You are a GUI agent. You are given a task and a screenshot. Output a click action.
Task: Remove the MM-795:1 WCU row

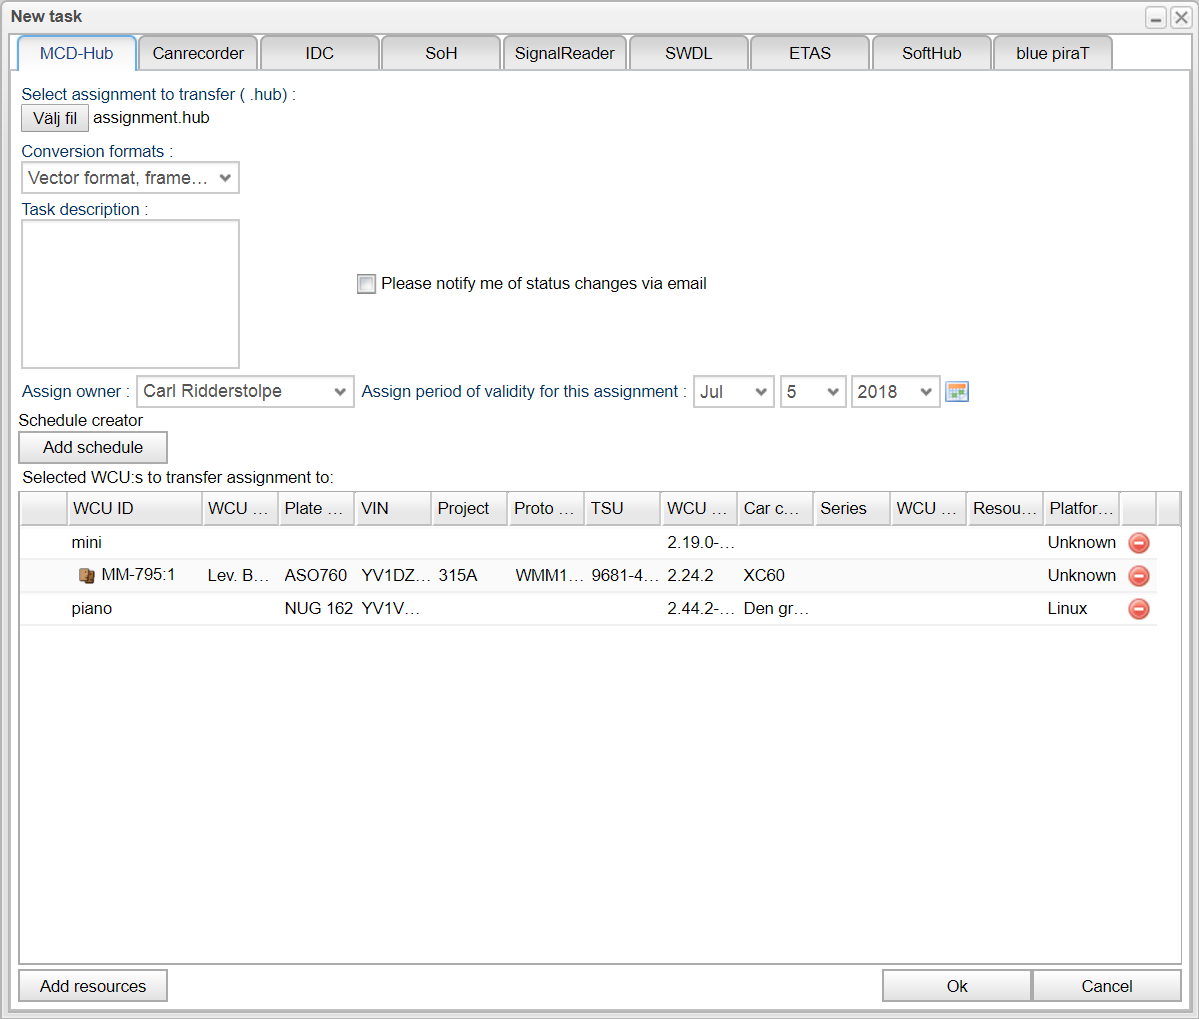[x=1138, y=576]
